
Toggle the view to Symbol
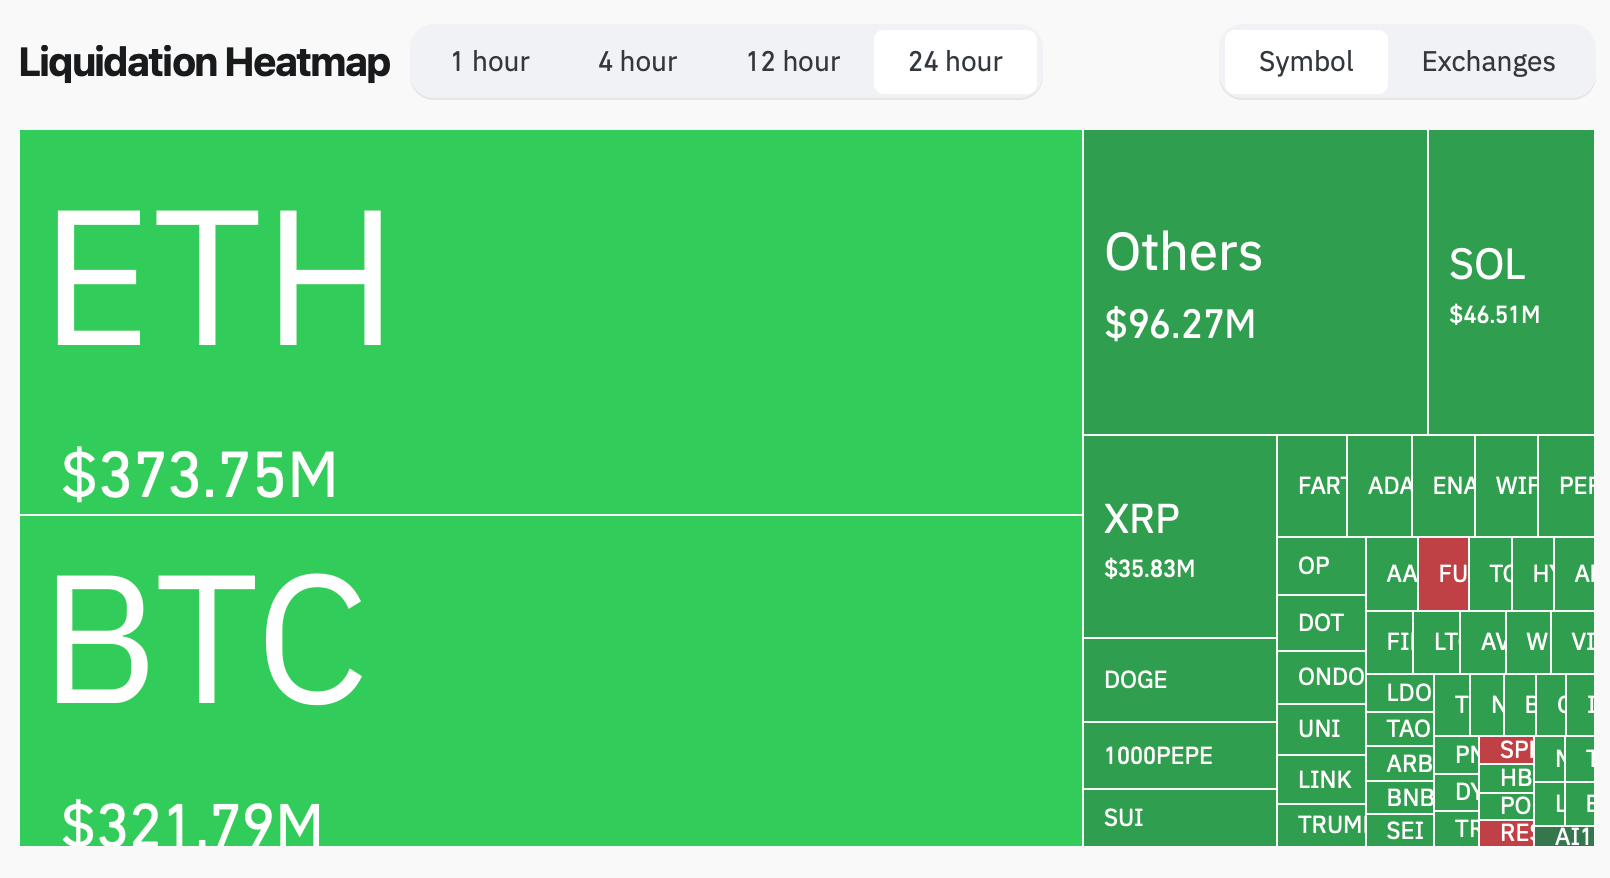click(1305, 62)
